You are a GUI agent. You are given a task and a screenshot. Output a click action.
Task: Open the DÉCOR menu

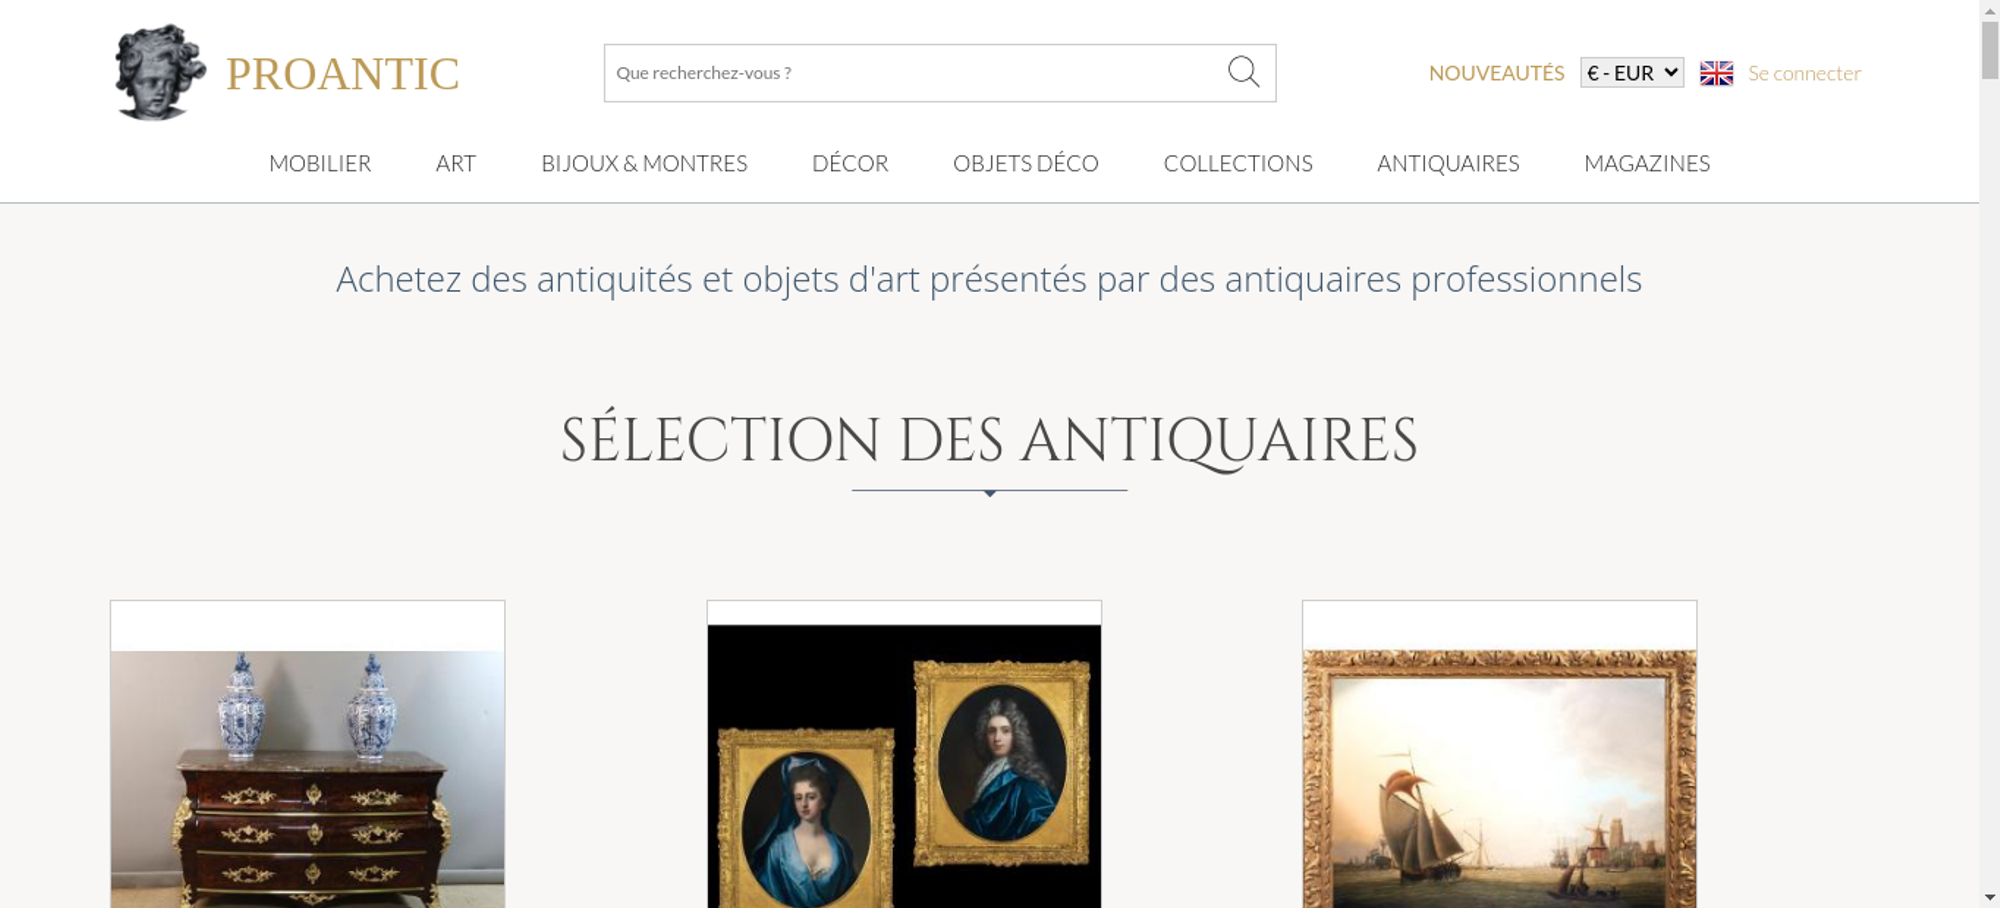(850, 163)
